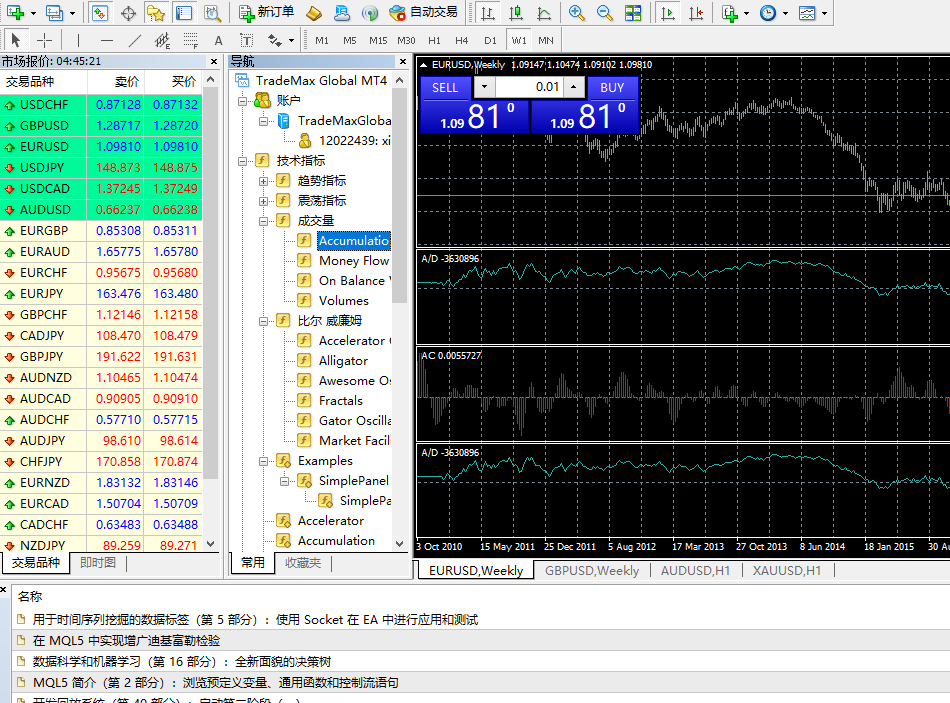
Task: Toggle the Market Watch window icon
Action: click(100, 13)
